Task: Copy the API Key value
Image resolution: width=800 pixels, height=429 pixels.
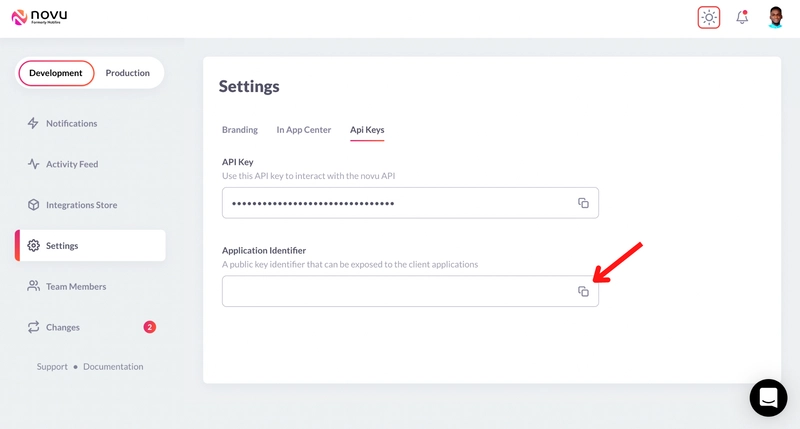Action: 583,203
